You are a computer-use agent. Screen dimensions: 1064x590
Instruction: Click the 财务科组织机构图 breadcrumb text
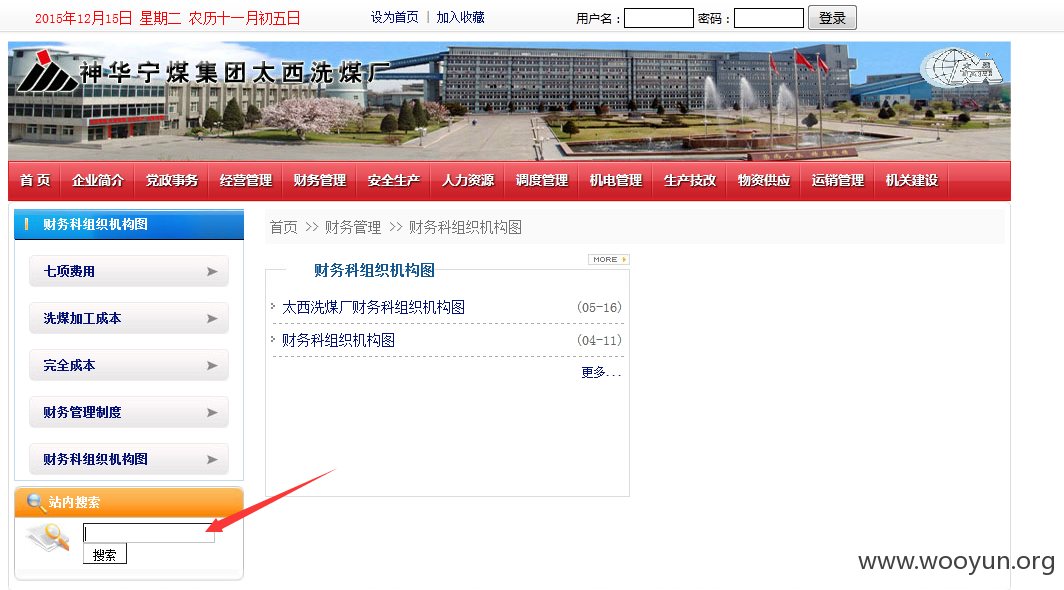(x=465, y=227)
